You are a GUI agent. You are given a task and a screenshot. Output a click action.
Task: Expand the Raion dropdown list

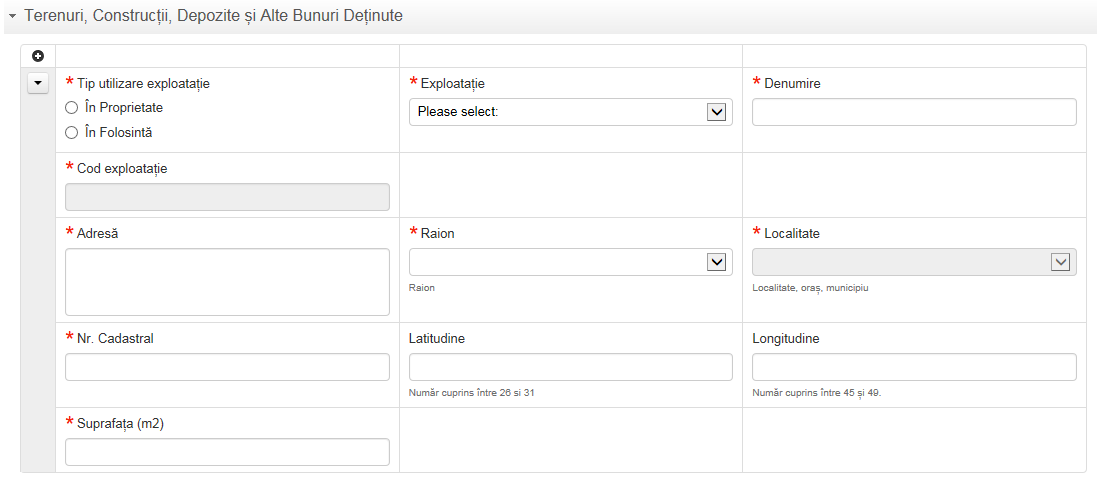[570, 262]
